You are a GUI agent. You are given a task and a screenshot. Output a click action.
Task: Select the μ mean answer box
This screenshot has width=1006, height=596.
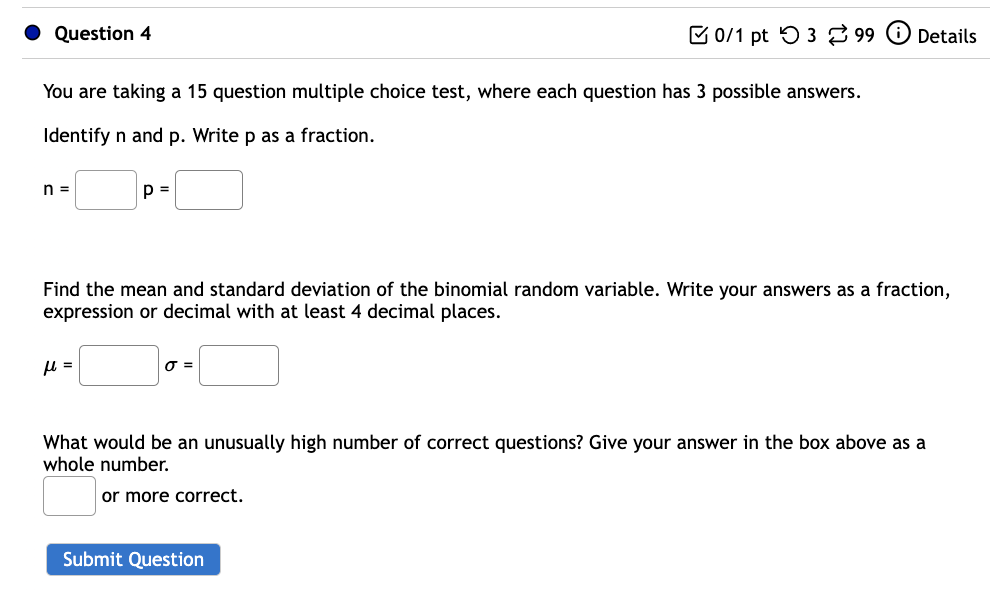pos(118,365)
